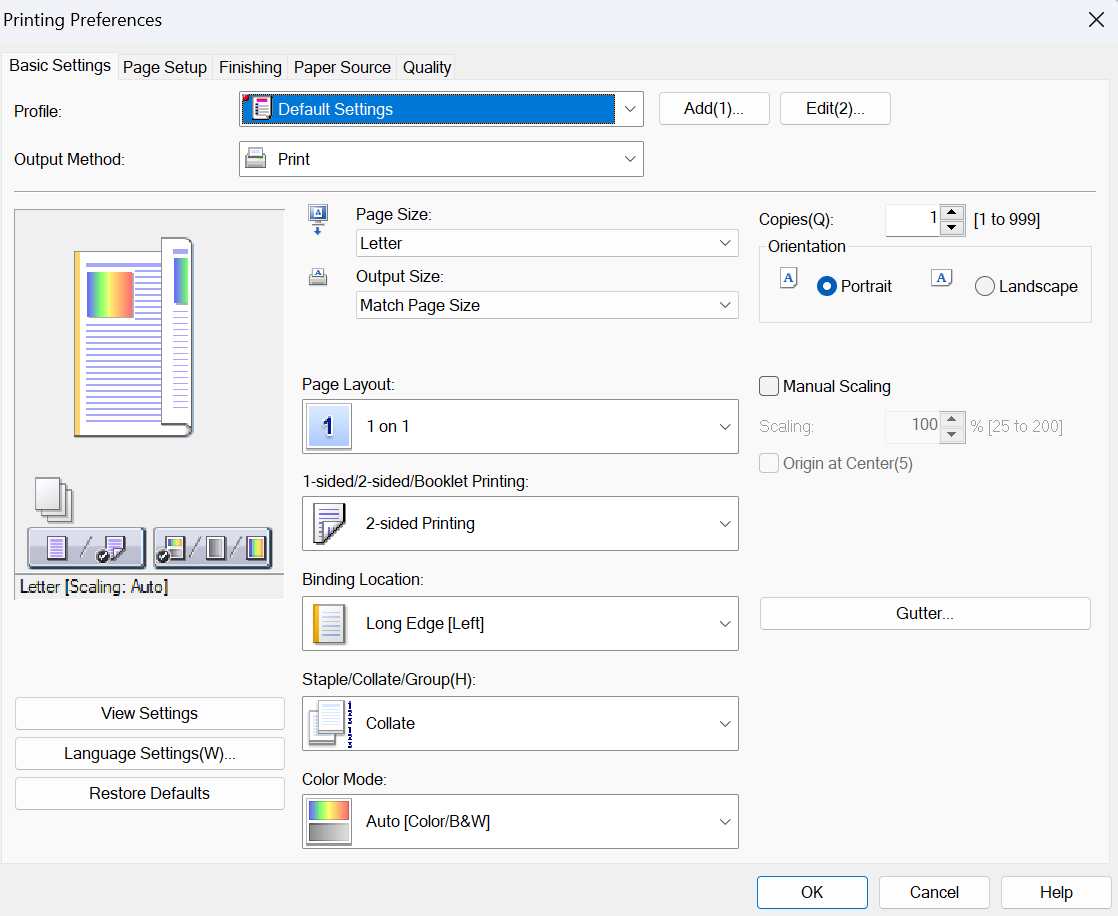This screenshot has height=916, width=1118.
Task: Click the Collate stacked pages icon
Action: 328,723
